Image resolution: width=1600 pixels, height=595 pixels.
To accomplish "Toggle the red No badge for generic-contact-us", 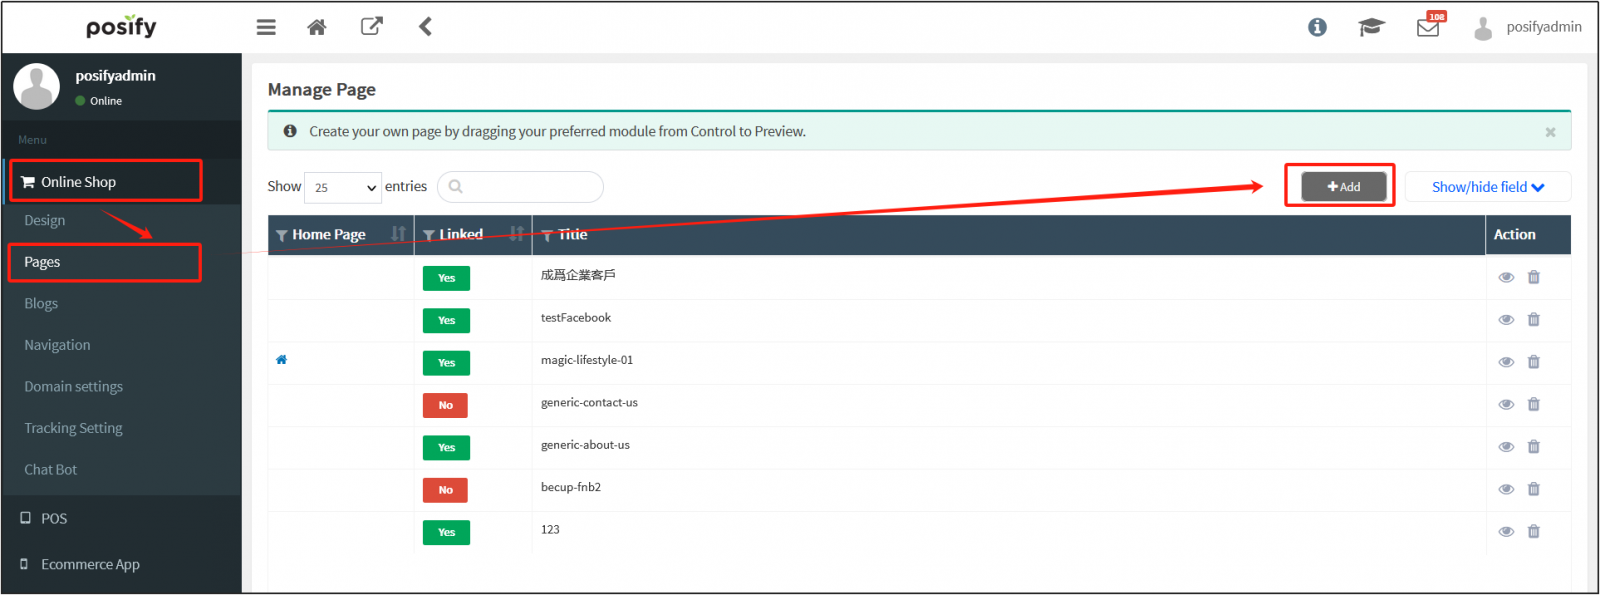I will [445, 405].
